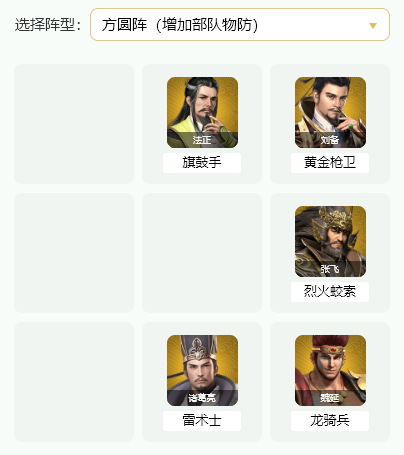Select the 张飞 hero portrait
The width and height of the screenshot is (404, 455).
[x=330, y=241]
